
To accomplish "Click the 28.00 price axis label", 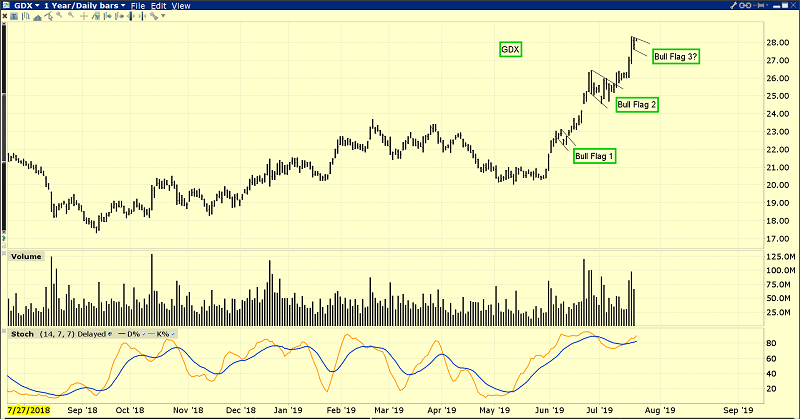I will 778,42.
